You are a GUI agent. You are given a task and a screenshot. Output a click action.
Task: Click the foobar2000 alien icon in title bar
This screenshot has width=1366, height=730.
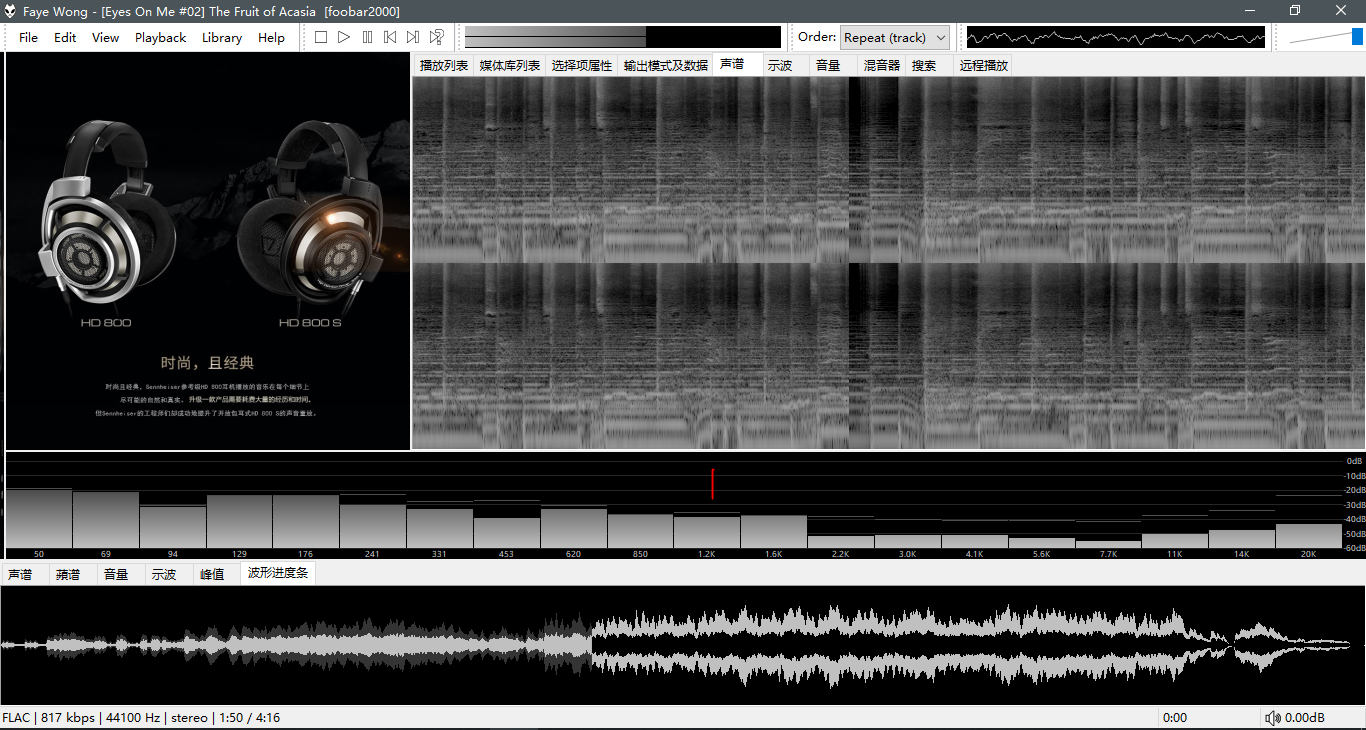[x=11, y=11]
